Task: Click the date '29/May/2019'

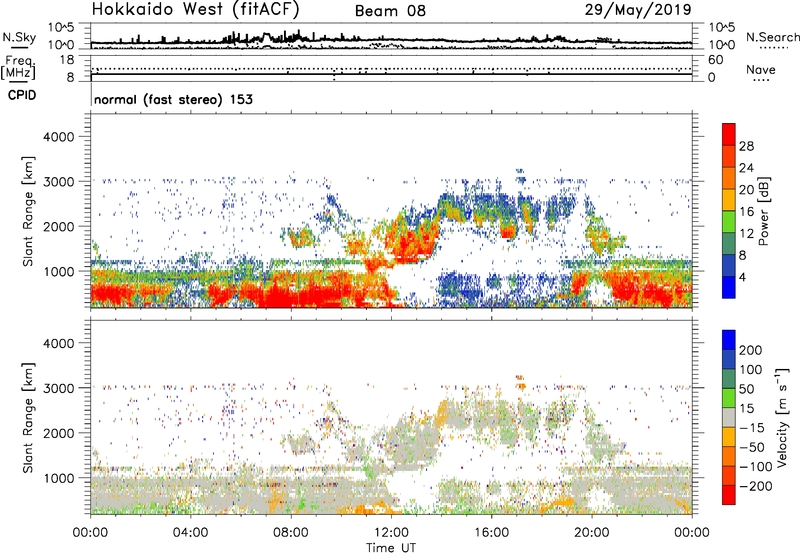Action: click(x=638, y=9)
